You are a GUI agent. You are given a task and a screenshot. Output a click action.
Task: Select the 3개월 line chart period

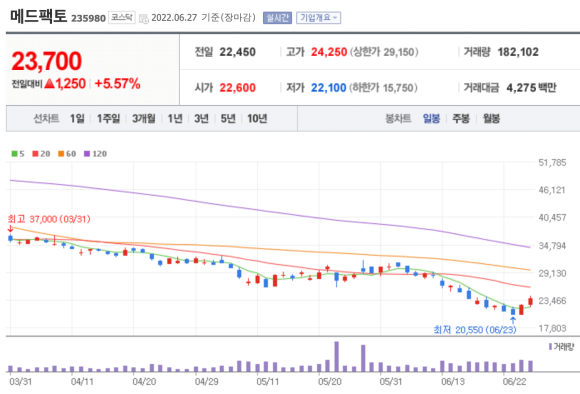(x=144, y=119)
